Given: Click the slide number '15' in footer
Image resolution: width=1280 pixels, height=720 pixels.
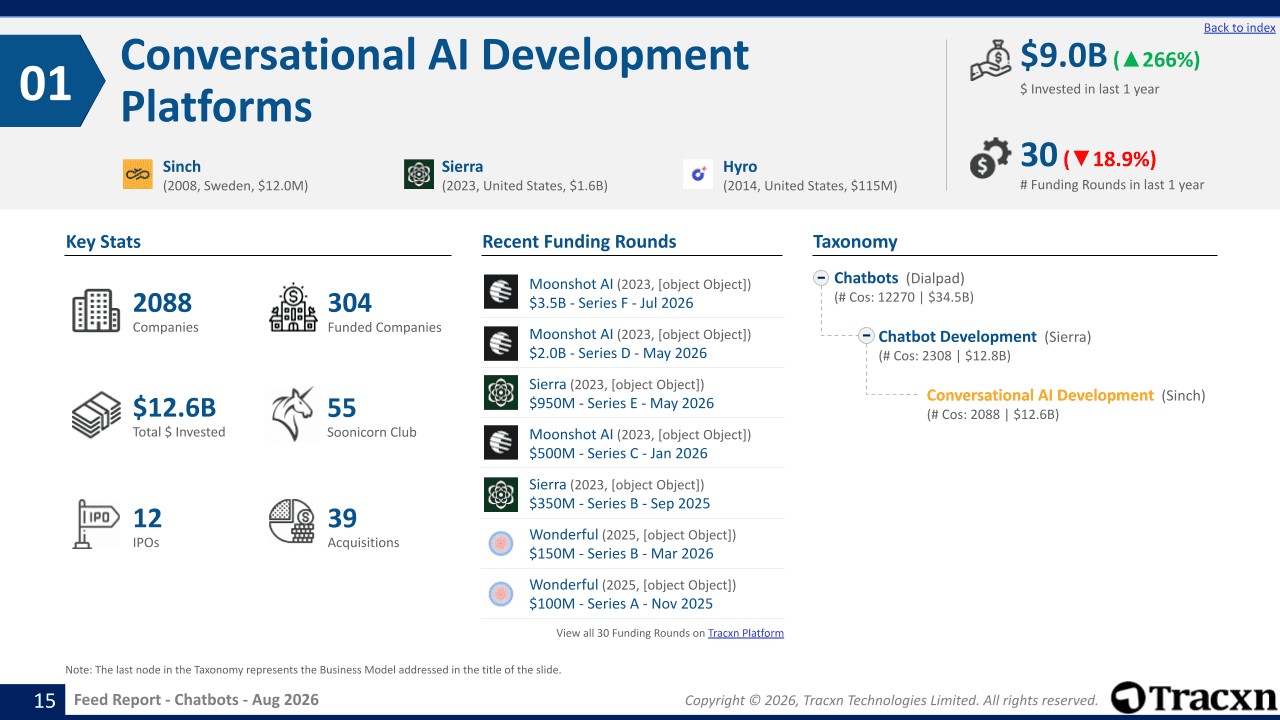Looking at the screenshot, I should (45, 700).
